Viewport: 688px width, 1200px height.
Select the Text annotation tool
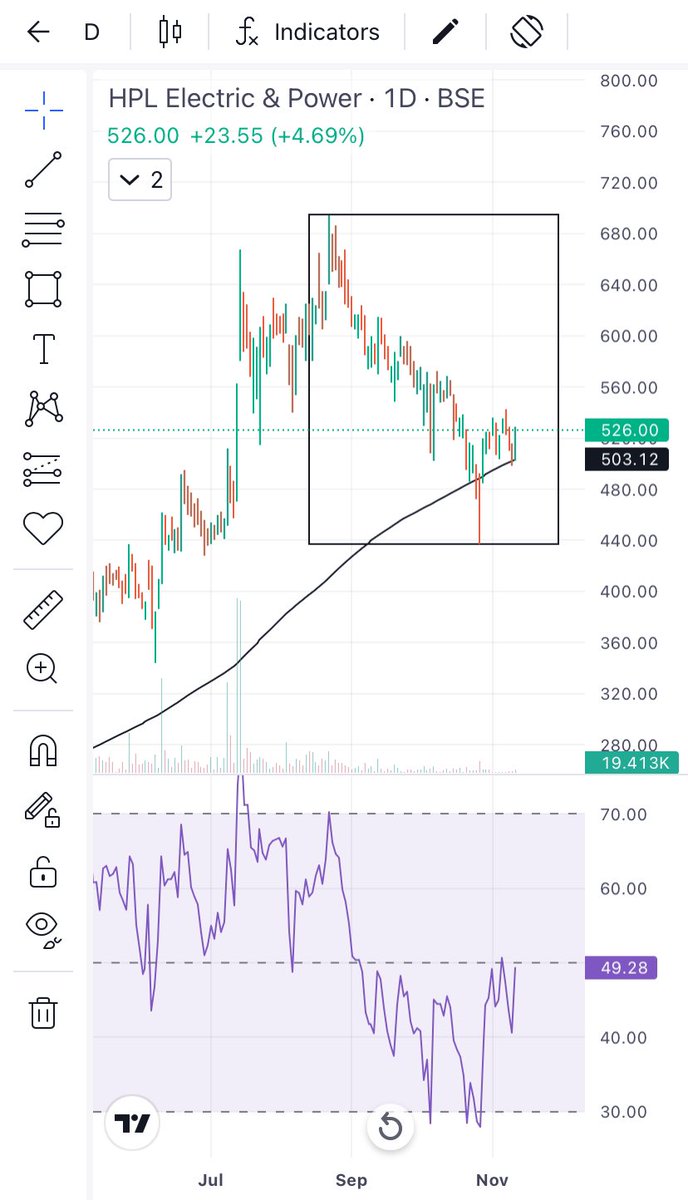tap(43, 349)
